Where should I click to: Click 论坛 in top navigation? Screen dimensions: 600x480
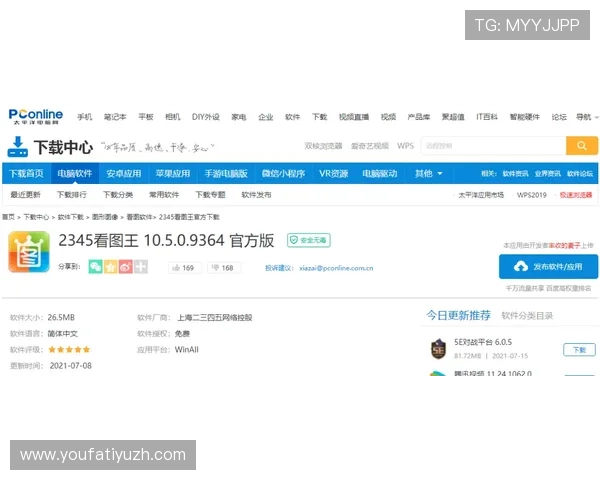(559, 117)
